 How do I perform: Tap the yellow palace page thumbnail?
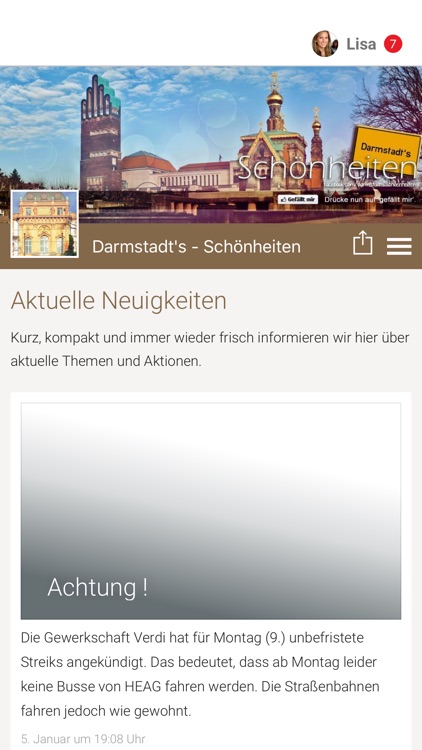point(44,224)
